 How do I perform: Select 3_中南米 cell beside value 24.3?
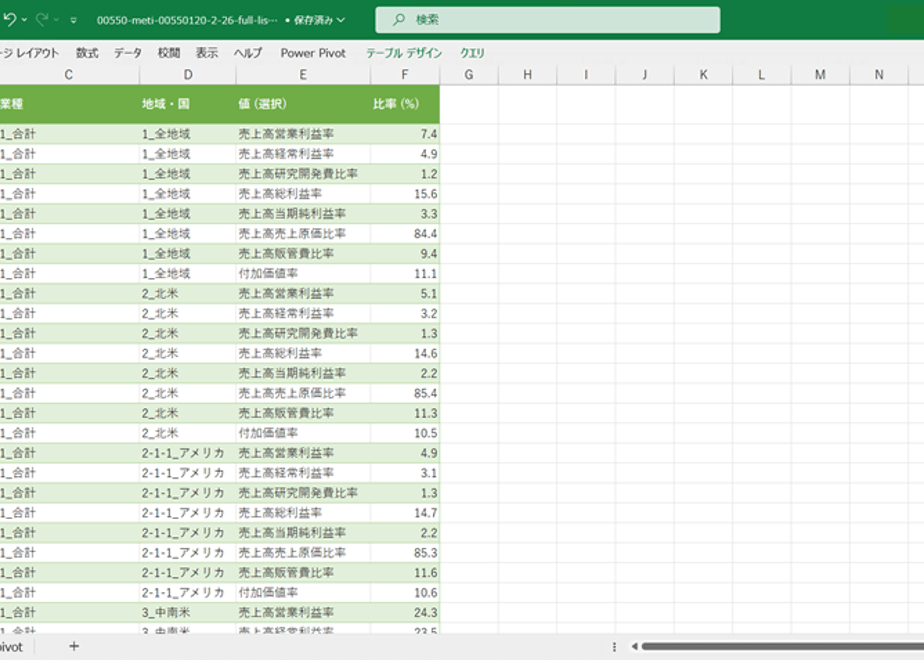188,612
